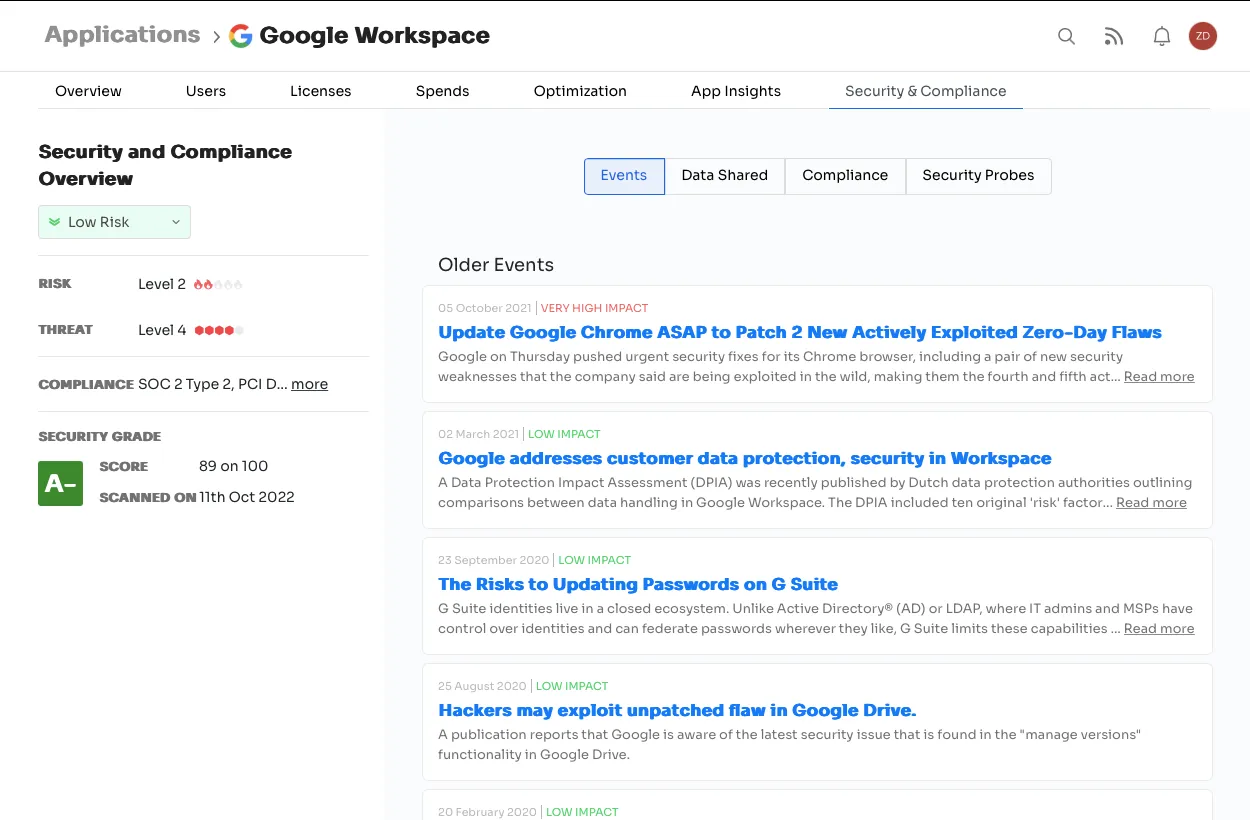Read more on the G Suite passwords event
The height and width of the screenshot is (820, 1250).
coord(1159,629)
